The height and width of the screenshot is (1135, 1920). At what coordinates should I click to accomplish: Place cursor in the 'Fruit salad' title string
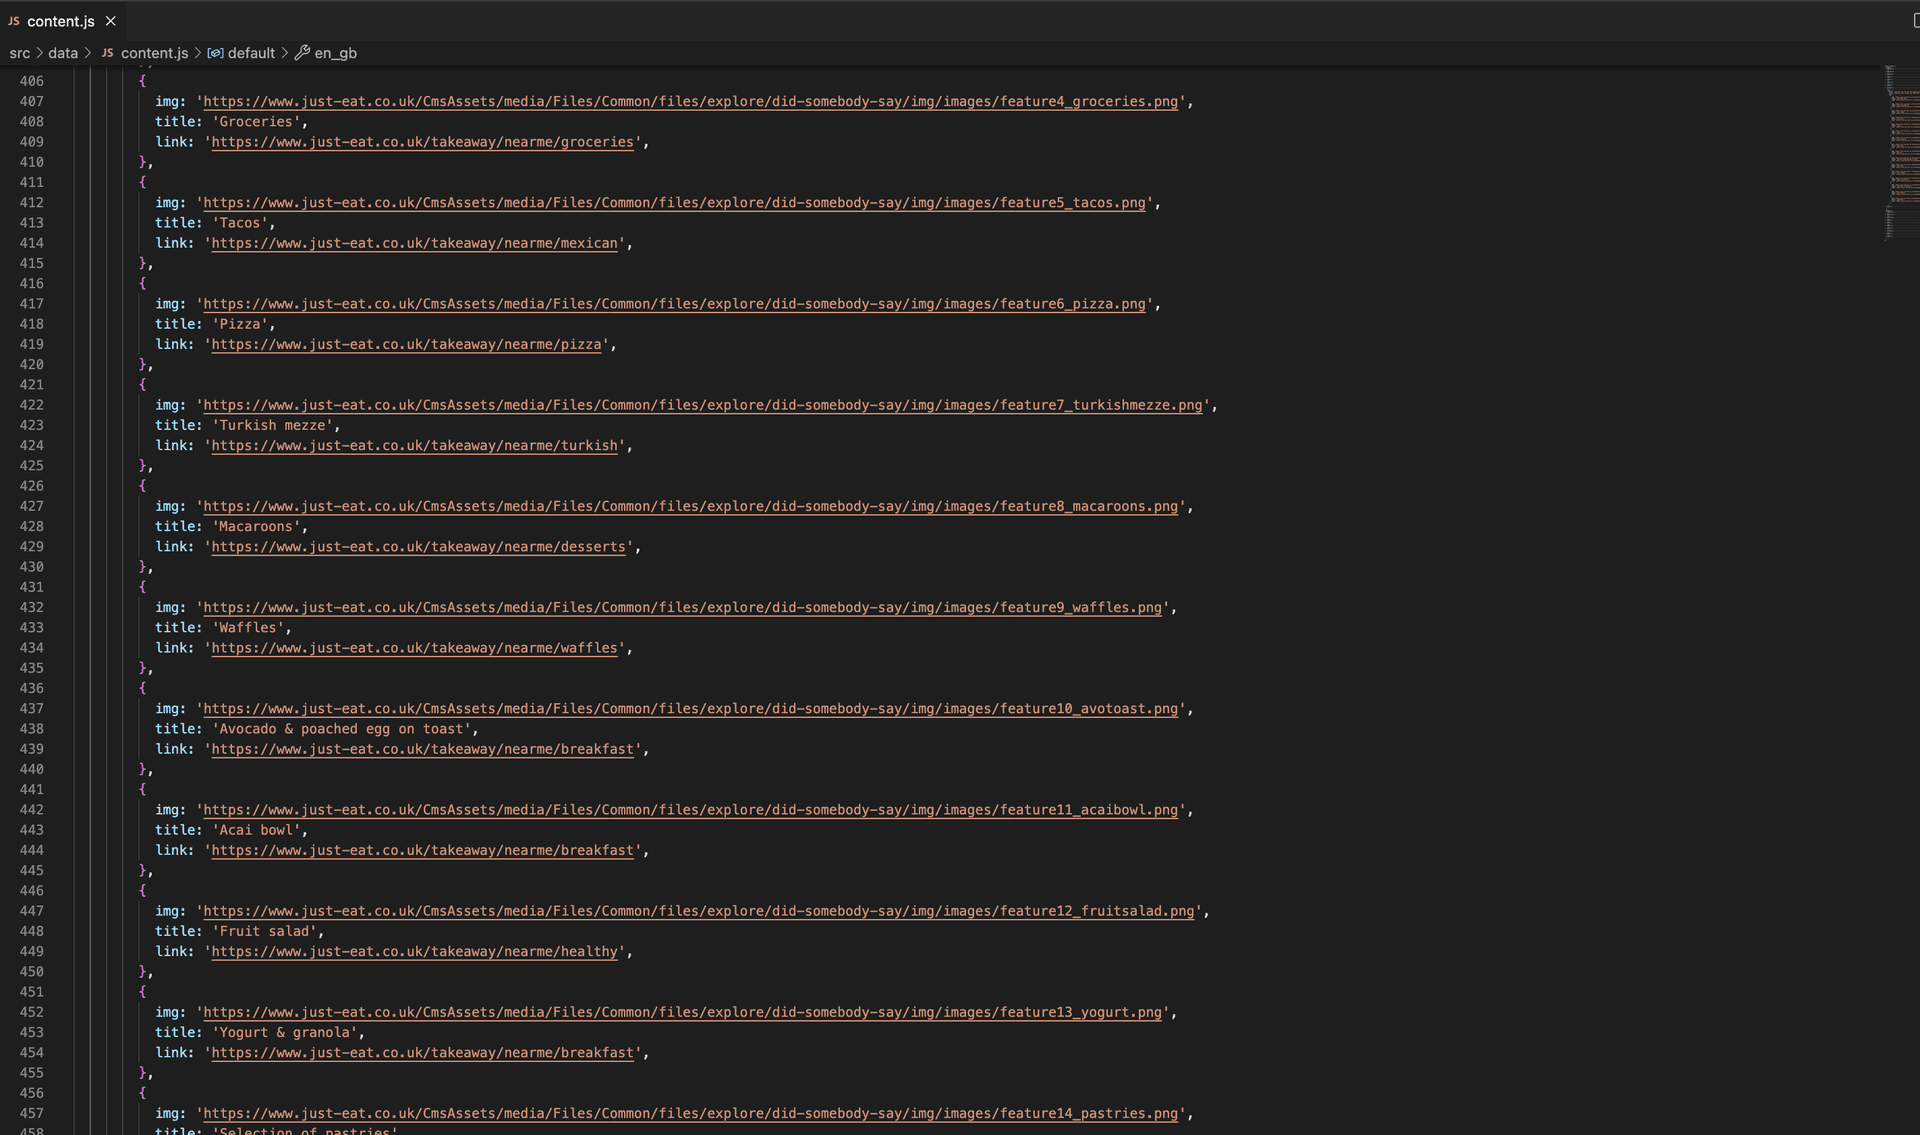264,931
